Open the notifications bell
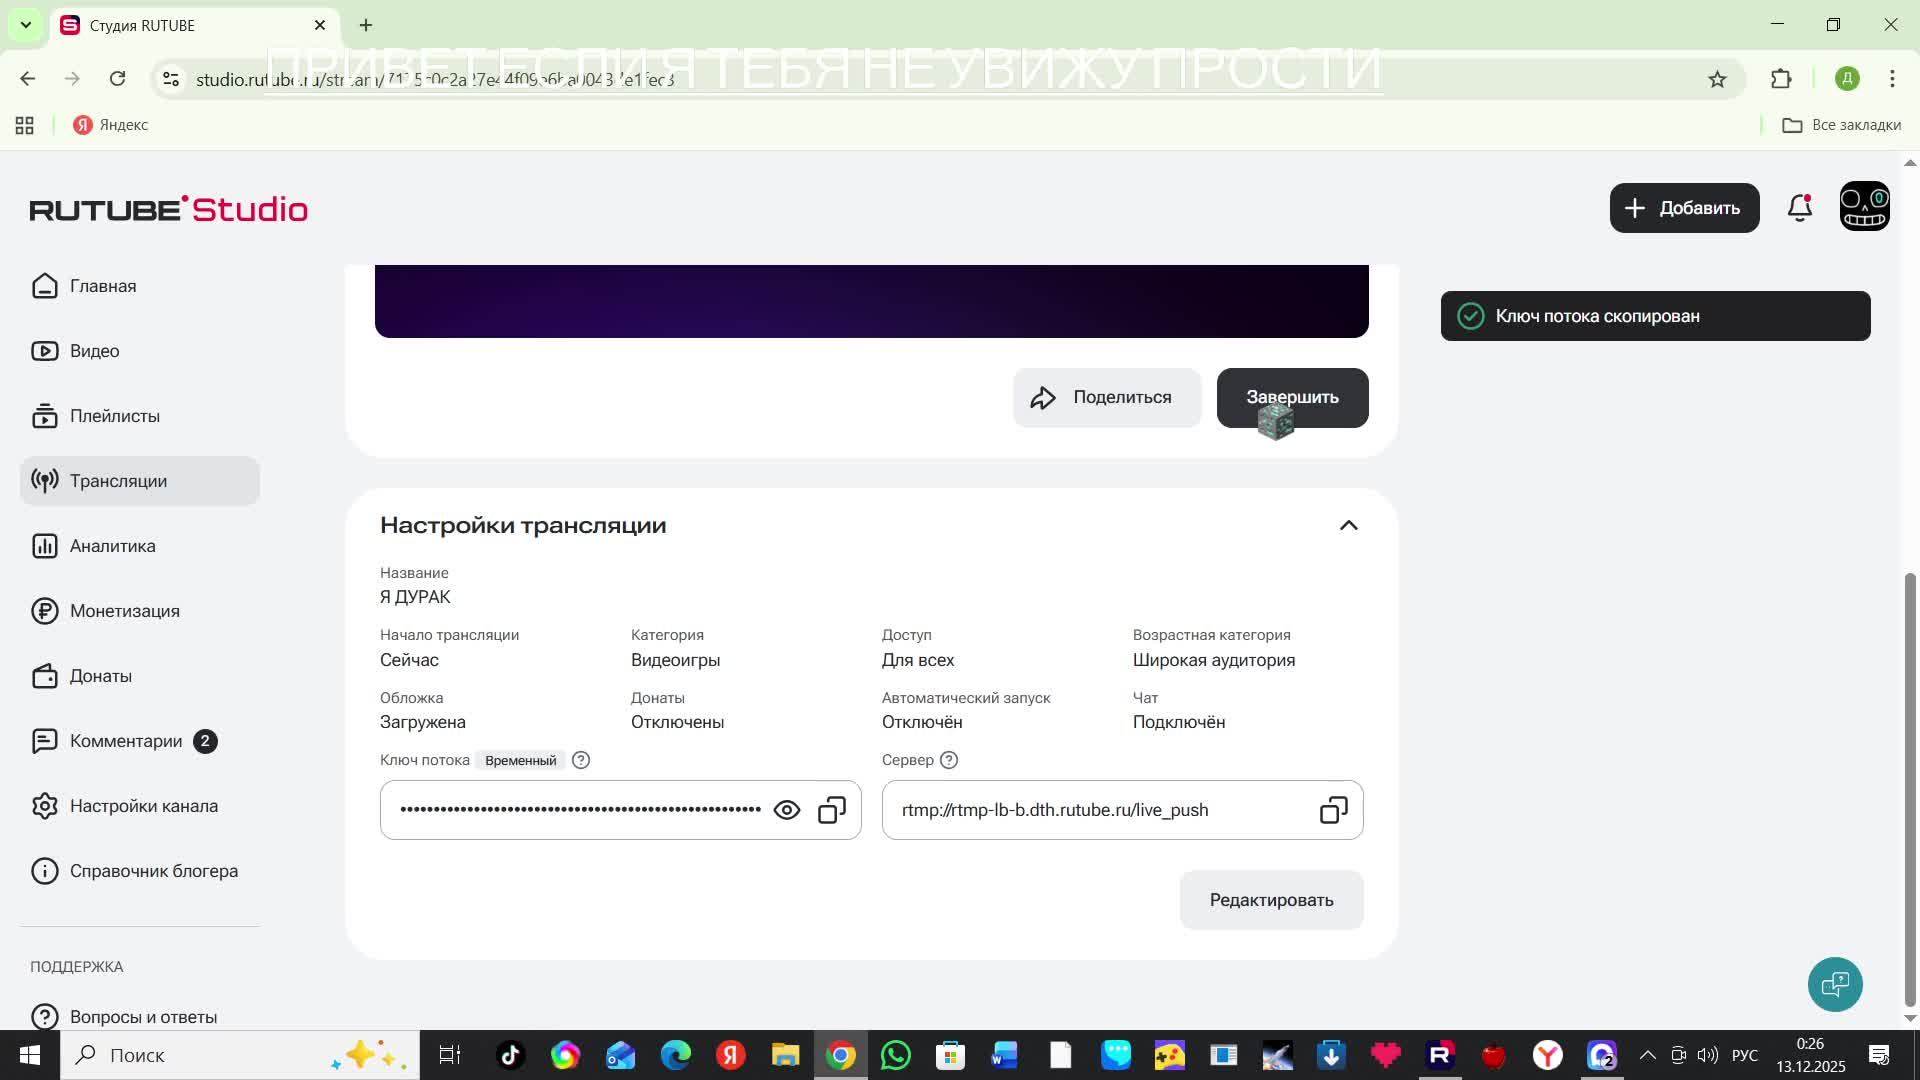1920x1080 pixels. [x=1800, y=208]
